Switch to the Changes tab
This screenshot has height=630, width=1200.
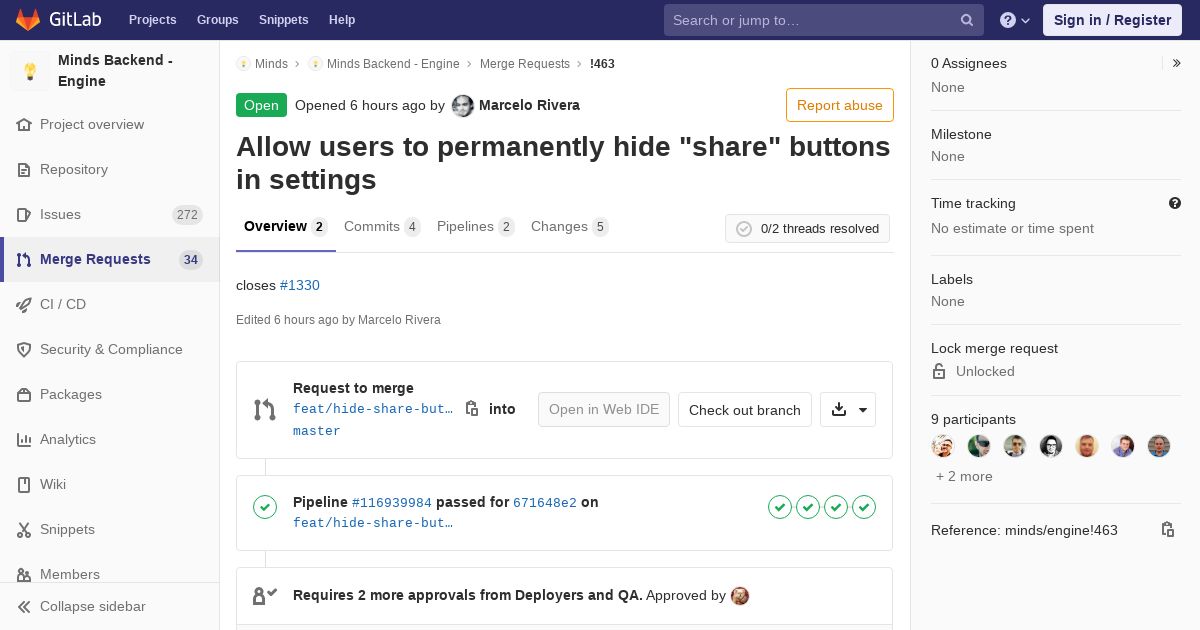(569, 227)
